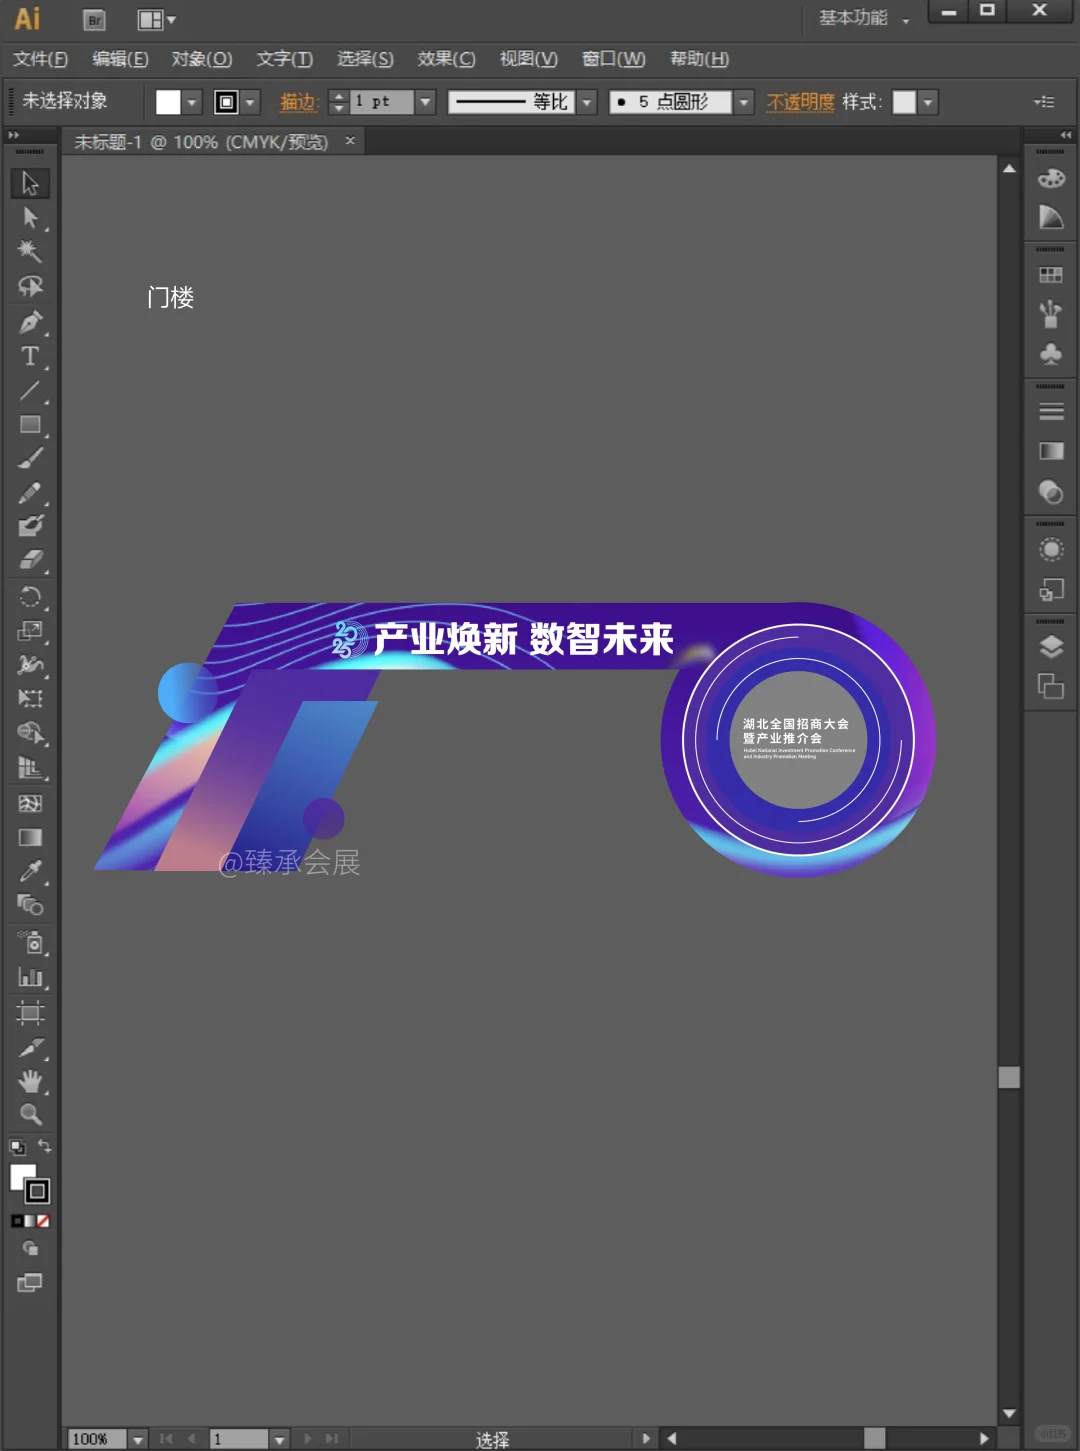Select the Type tool
The image size is (1080, 1451).
pyautogui.click(x=30, y=356)
